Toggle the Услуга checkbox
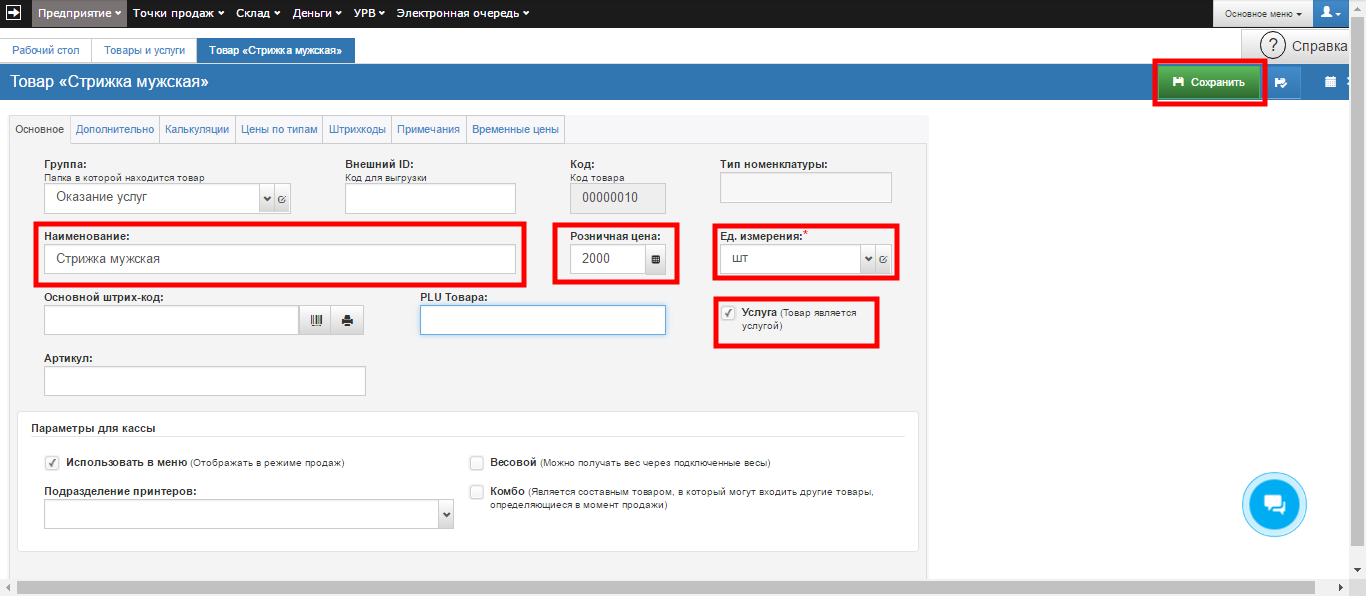The height and width of the screenshot is (596, 1366). tap(728, 313)
